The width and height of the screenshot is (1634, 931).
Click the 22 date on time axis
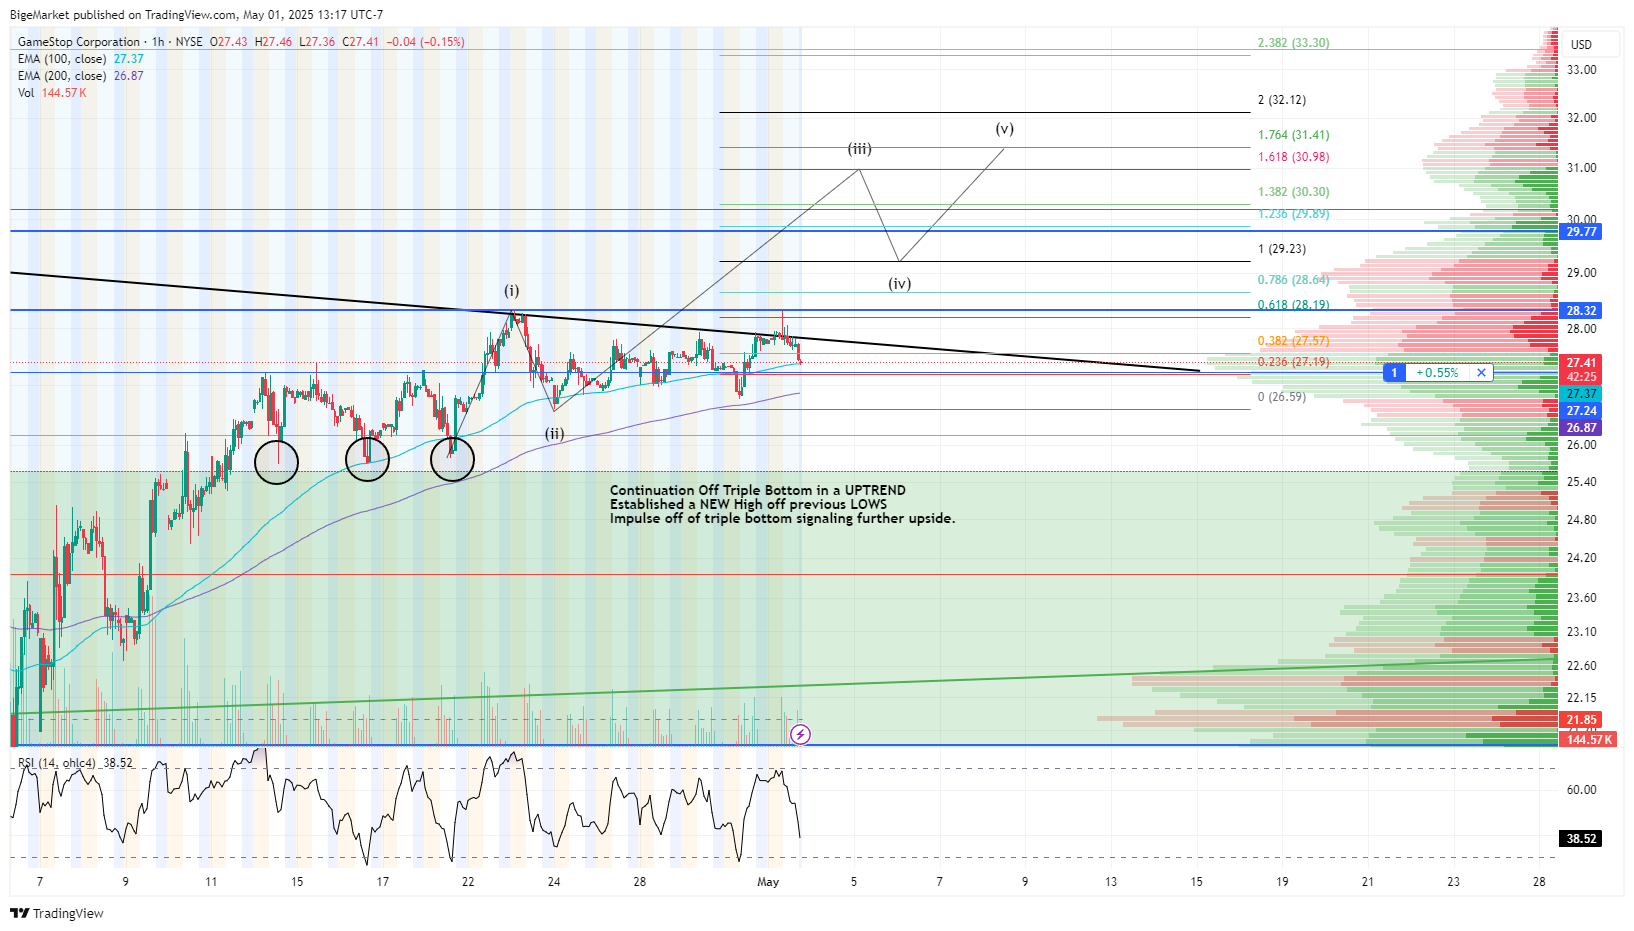coord(468,882)
